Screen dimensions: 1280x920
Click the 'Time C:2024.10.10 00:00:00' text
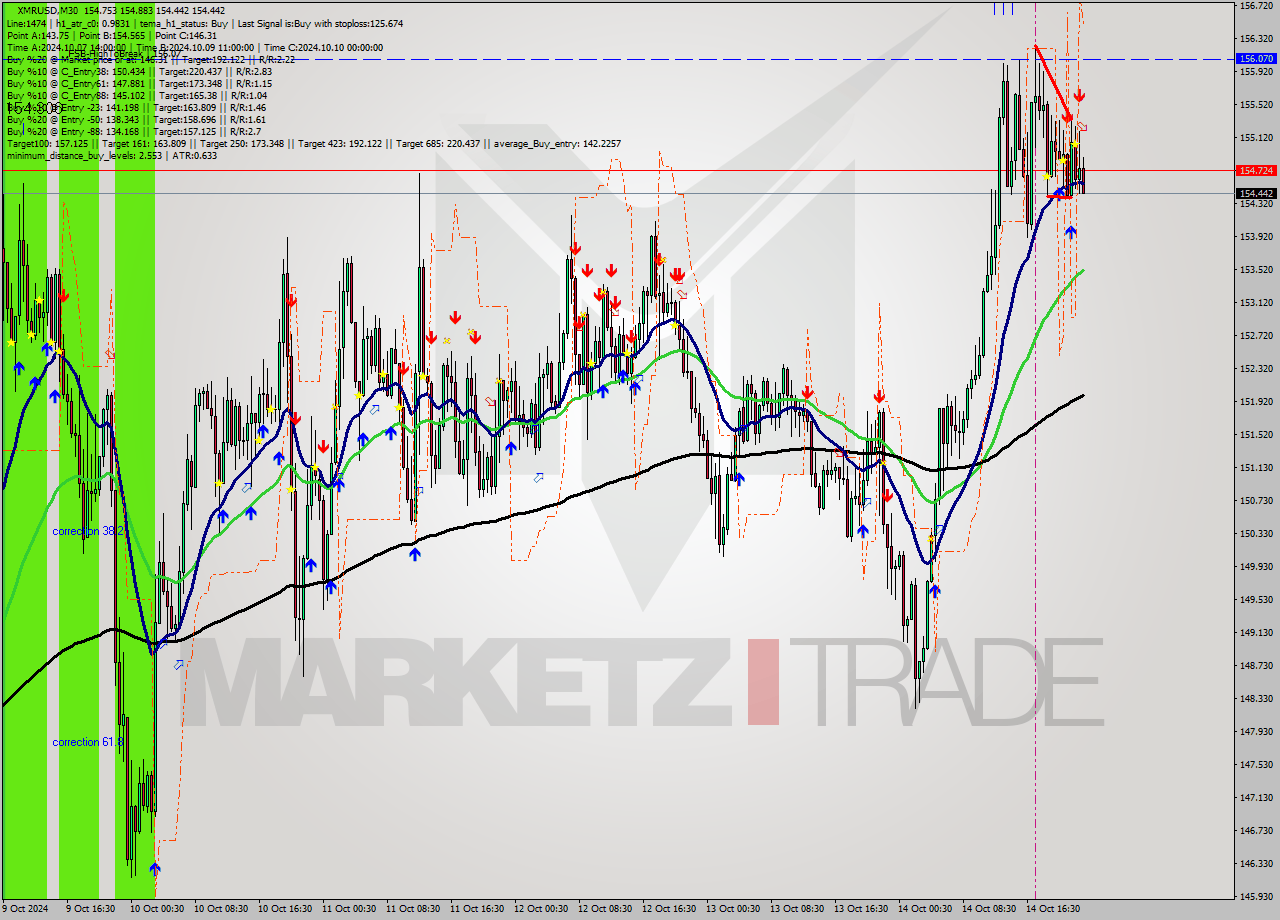pos(325,47)
